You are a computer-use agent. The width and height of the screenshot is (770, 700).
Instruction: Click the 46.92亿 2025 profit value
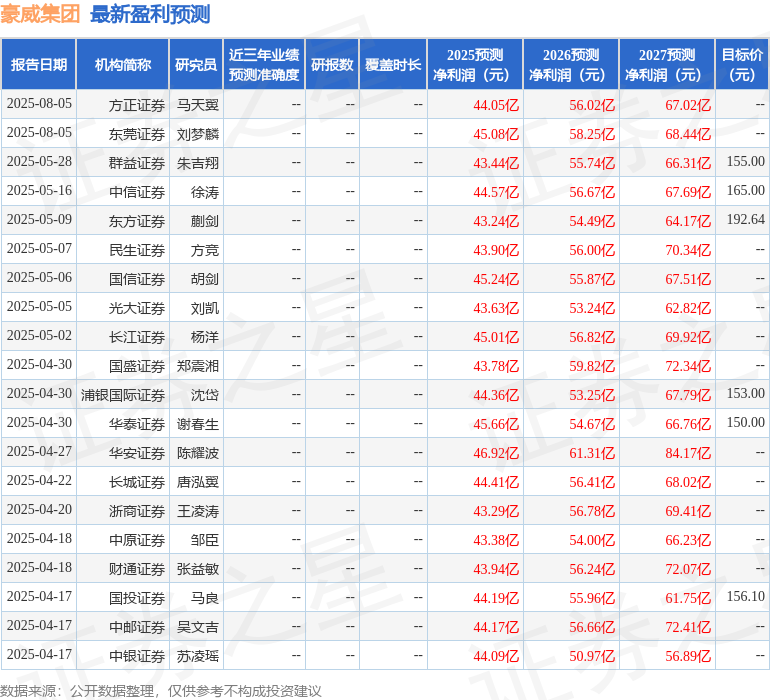pos(496,453)
